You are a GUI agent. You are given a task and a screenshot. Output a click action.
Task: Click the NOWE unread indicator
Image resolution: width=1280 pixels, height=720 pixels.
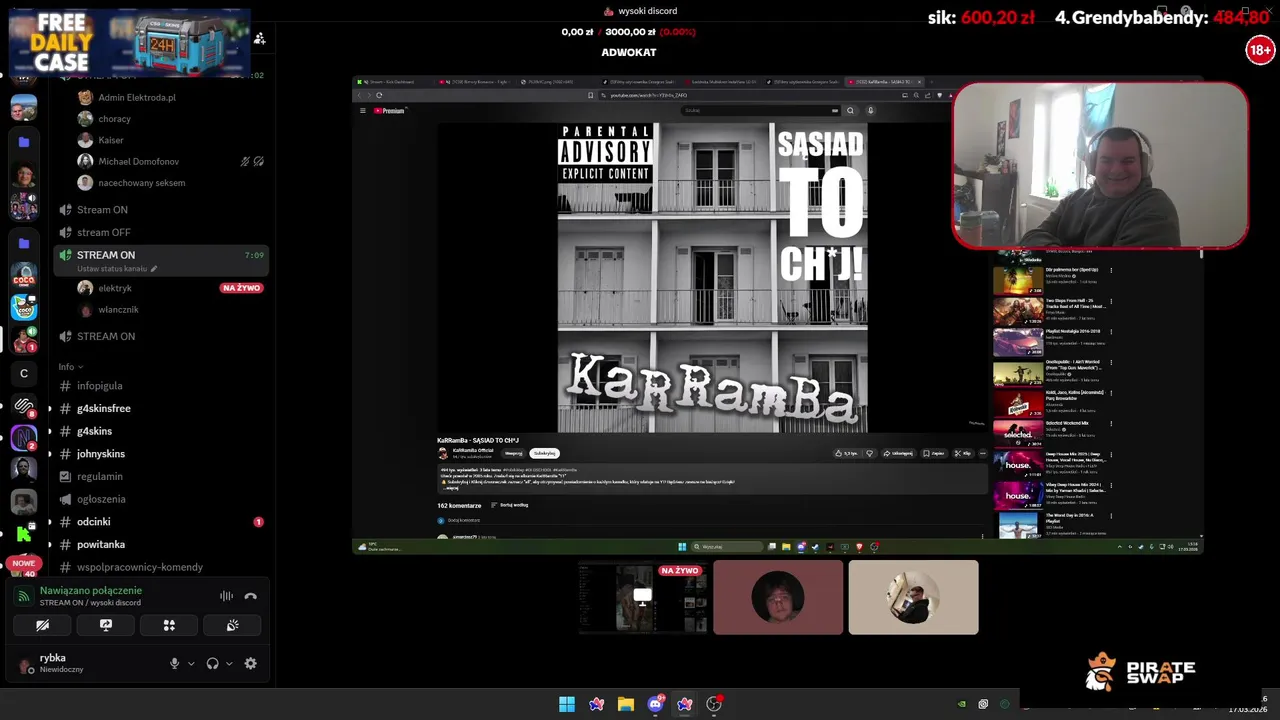pyautogui.click(x=23, y=563)
